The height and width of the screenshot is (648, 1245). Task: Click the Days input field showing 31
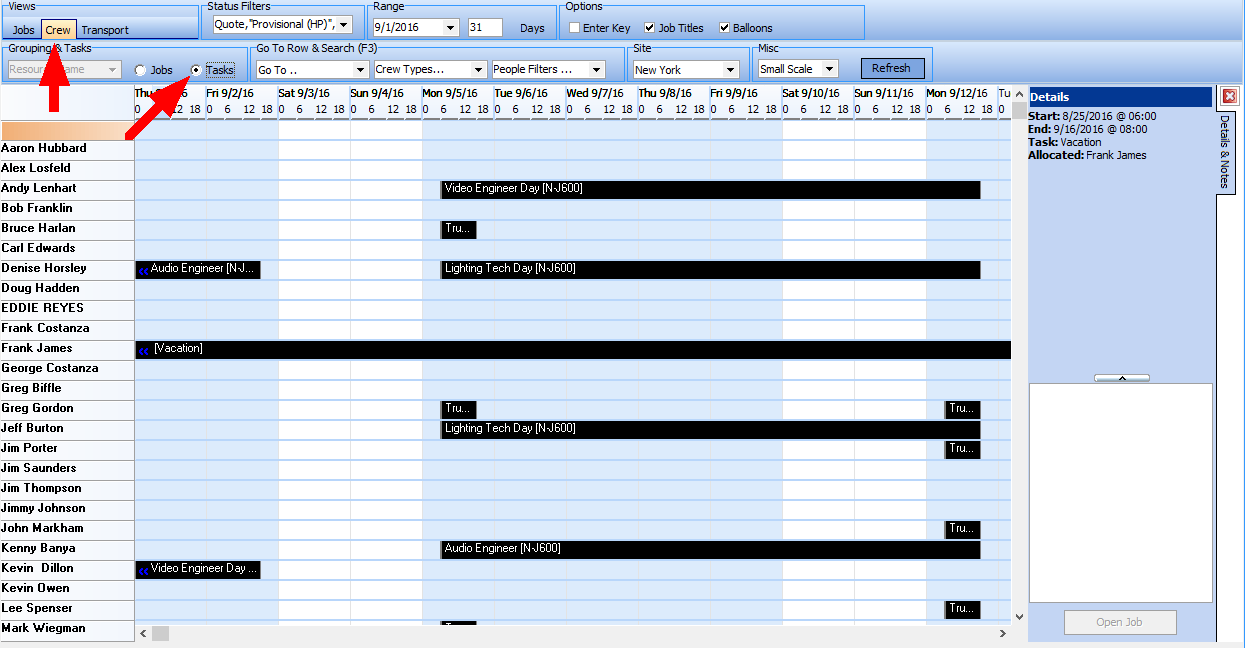click(x=484, y=28)
